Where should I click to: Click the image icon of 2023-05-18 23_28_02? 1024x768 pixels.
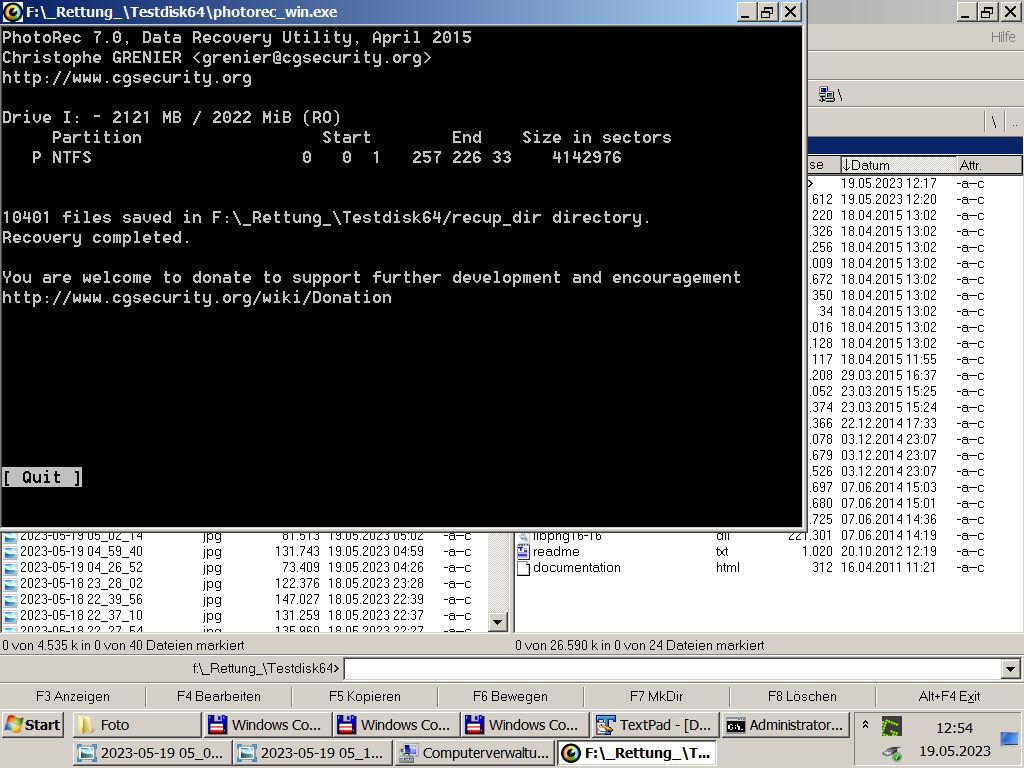(x=10, y=584)
